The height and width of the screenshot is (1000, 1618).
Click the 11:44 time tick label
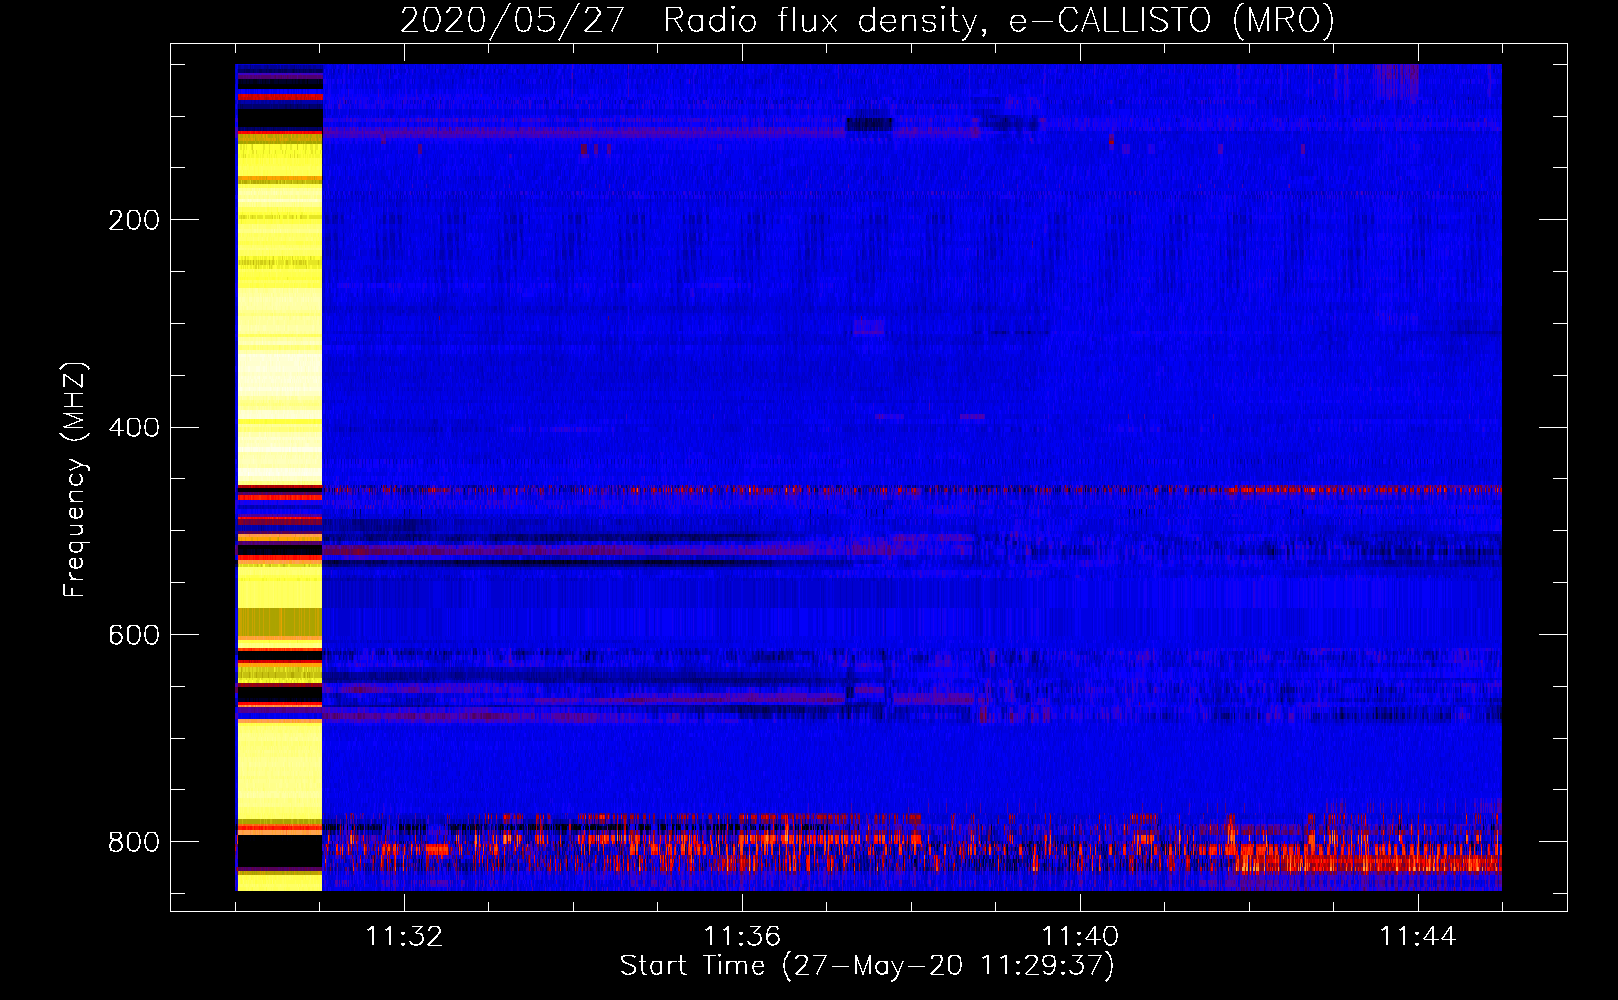point(1418,937)
